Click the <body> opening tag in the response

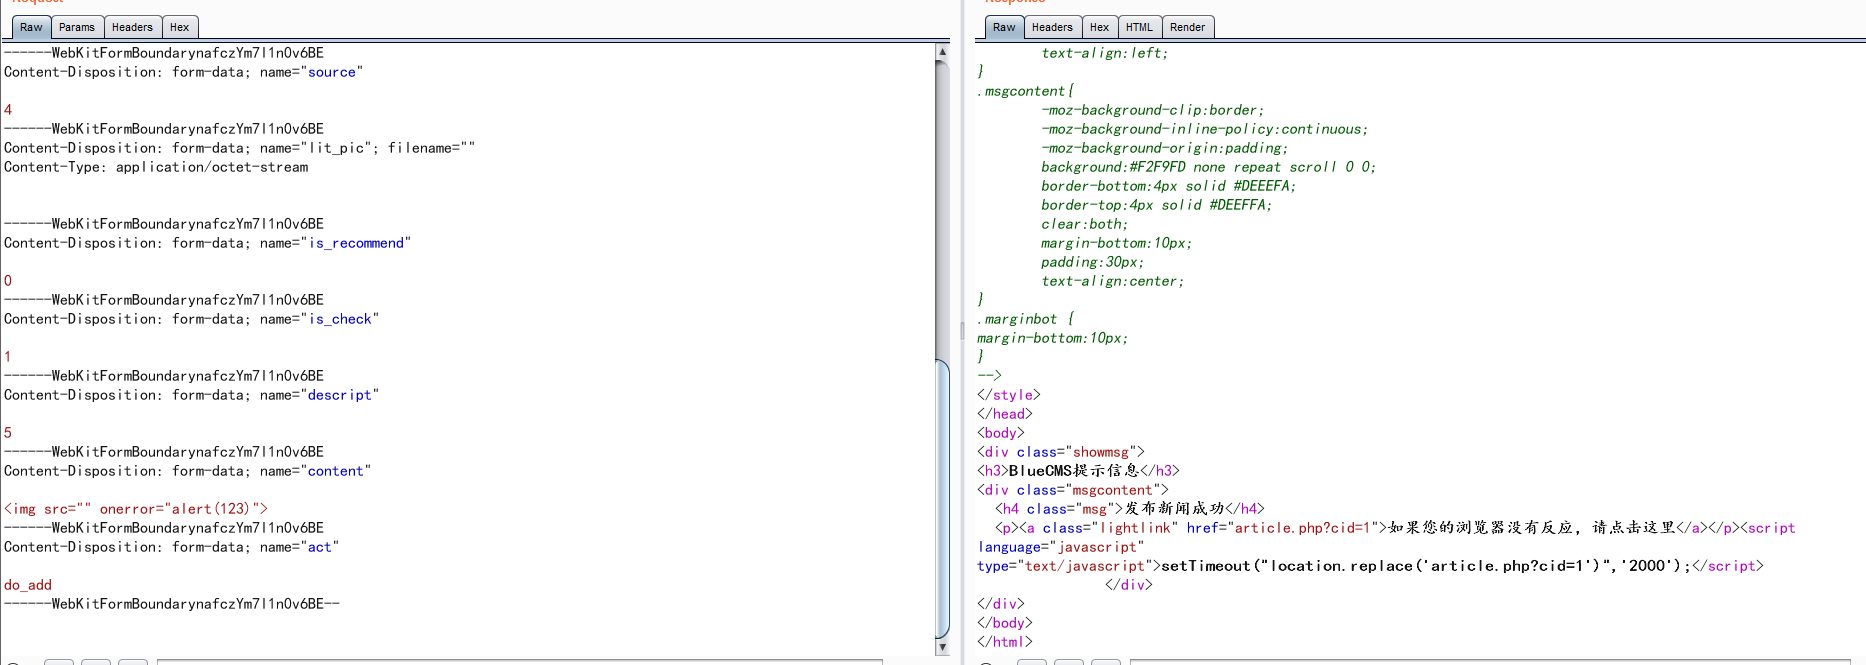pyautogui.click(x=1001, y=433)
